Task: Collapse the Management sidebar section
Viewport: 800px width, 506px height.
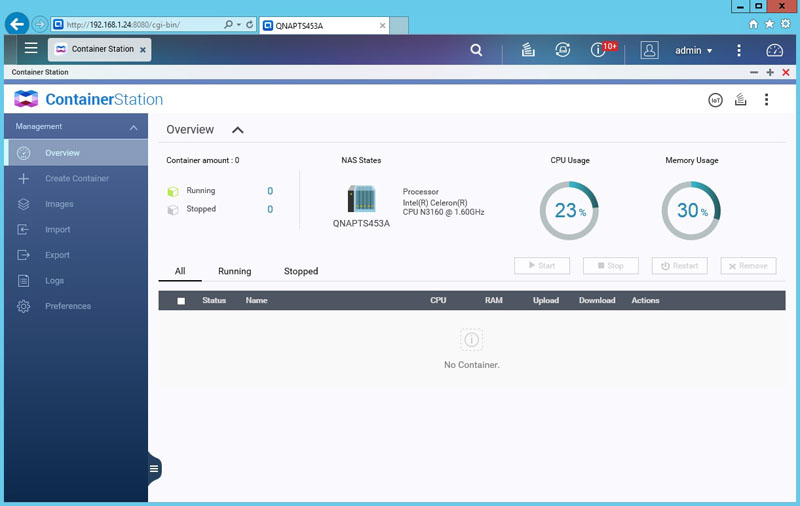Action: pyautogui.click(x=133, y=128)
